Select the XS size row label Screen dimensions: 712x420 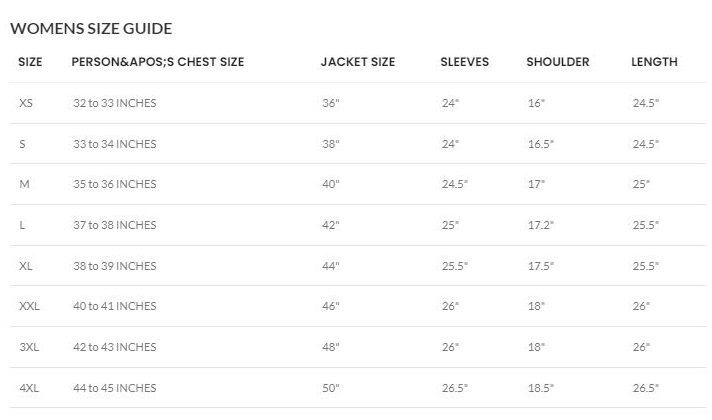26,103
